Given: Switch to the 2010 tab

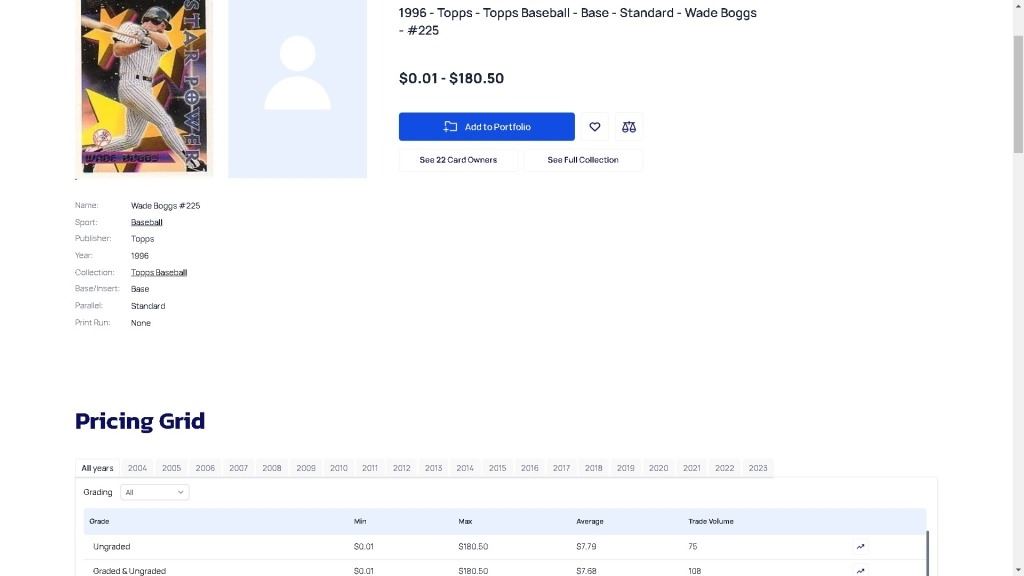Looking at the screenshot, I should click(339, 468).
